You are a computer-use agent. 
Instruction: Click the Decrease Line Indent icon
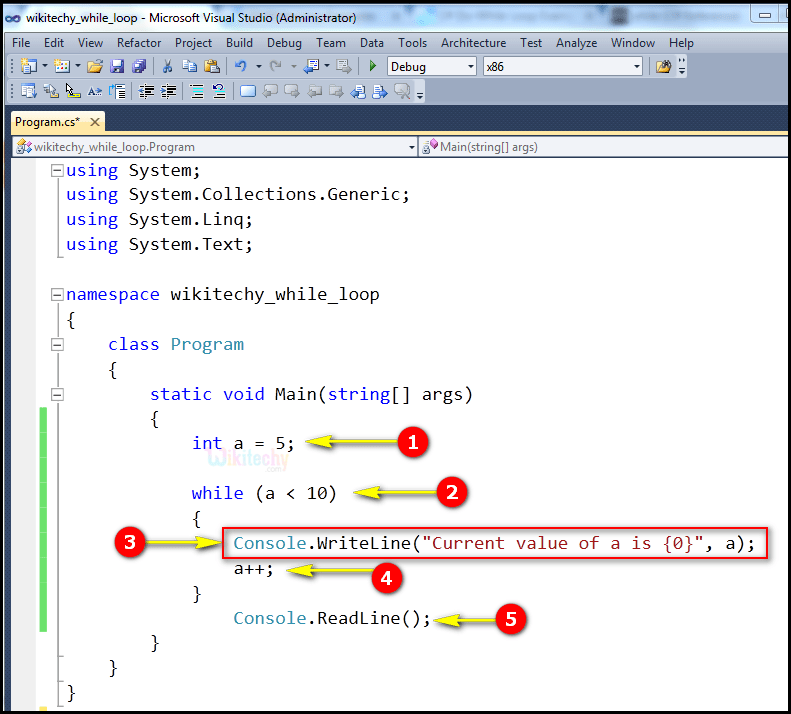pyautogui.click(x=146, y=91)
